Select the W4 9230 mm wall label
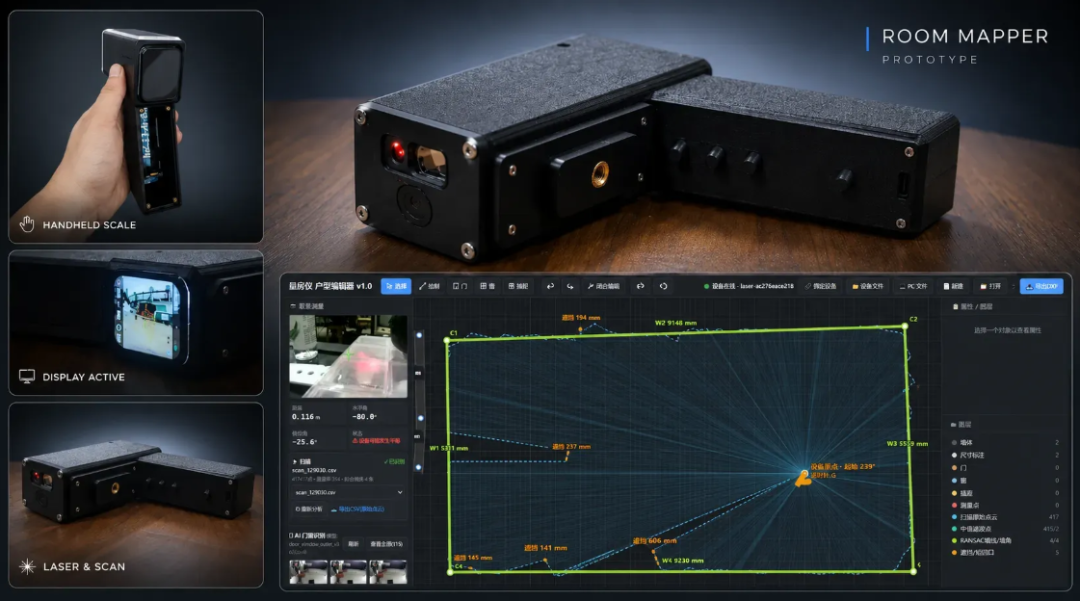 [x=683, y=560]
